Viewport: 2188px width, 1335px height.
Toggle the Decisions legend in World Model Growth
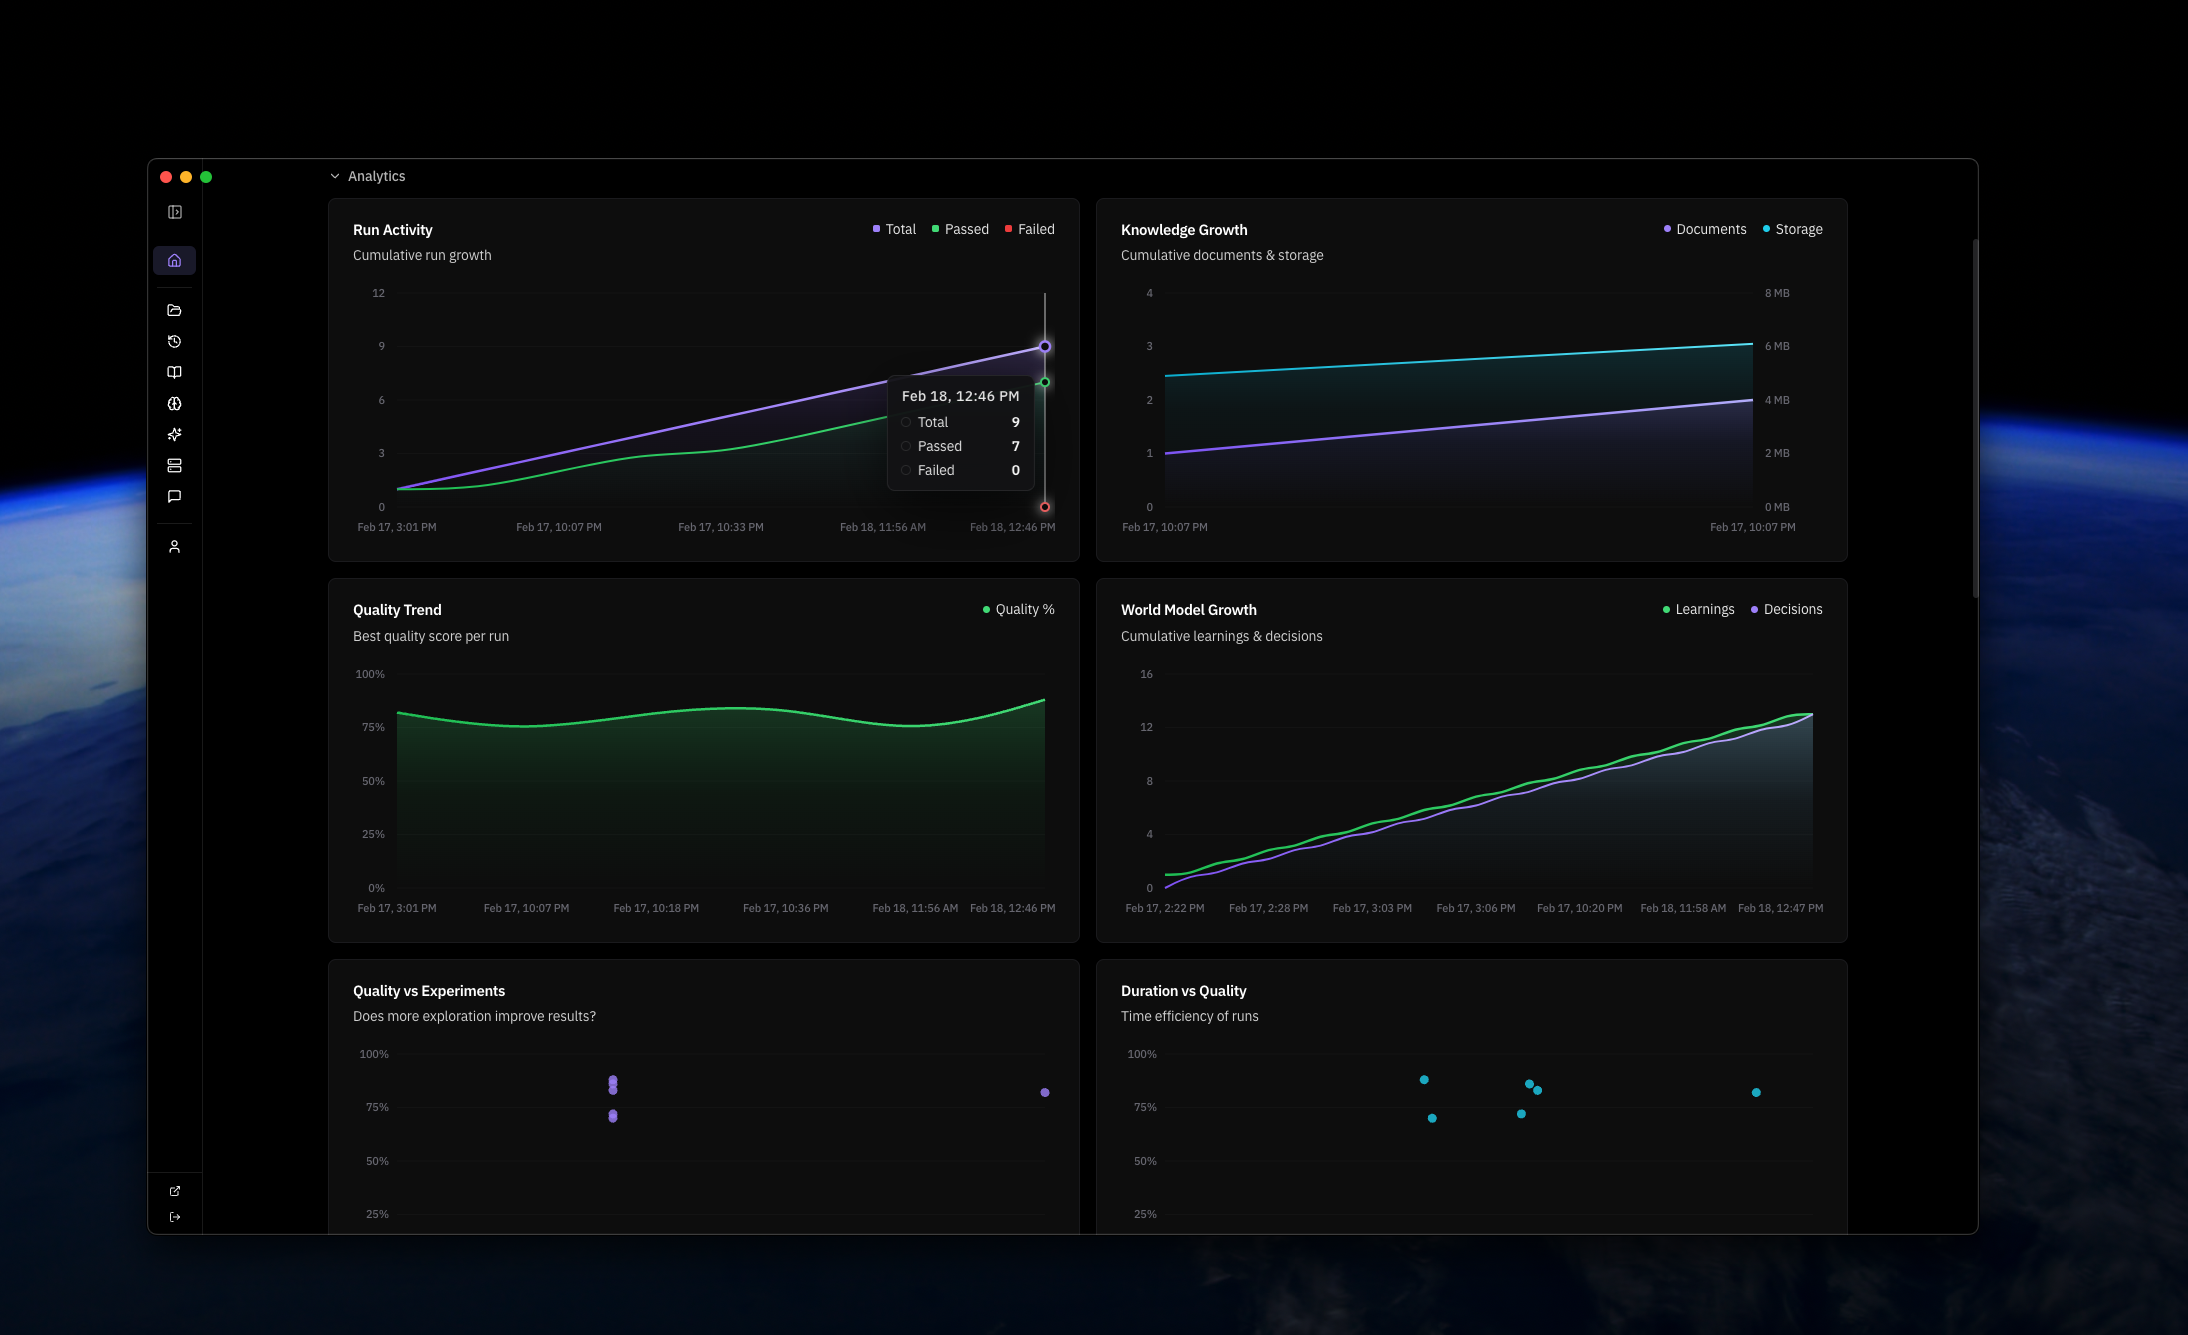coord(1786,609)
